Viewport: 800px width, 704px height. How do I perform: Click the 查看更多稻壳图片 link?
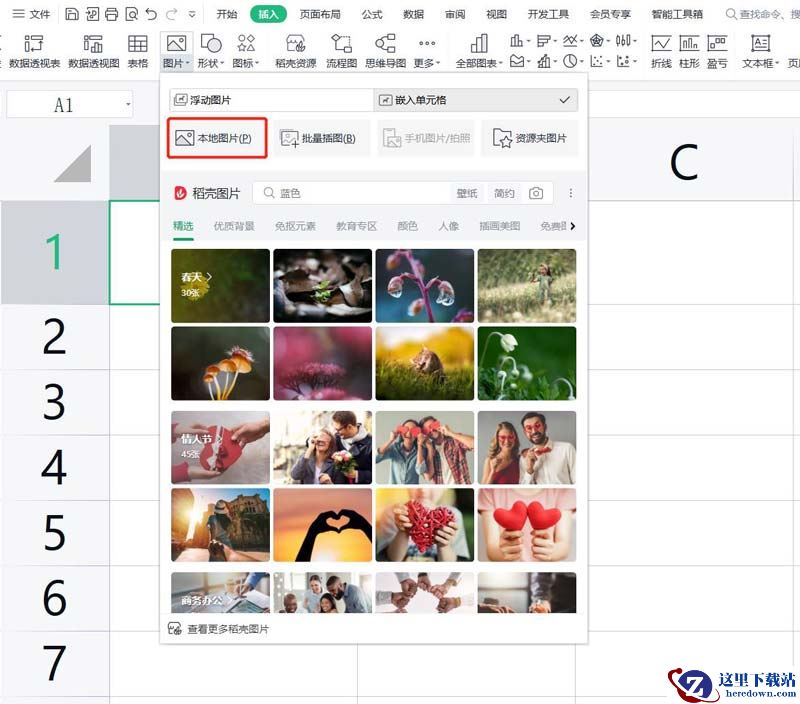click(218, 629)
